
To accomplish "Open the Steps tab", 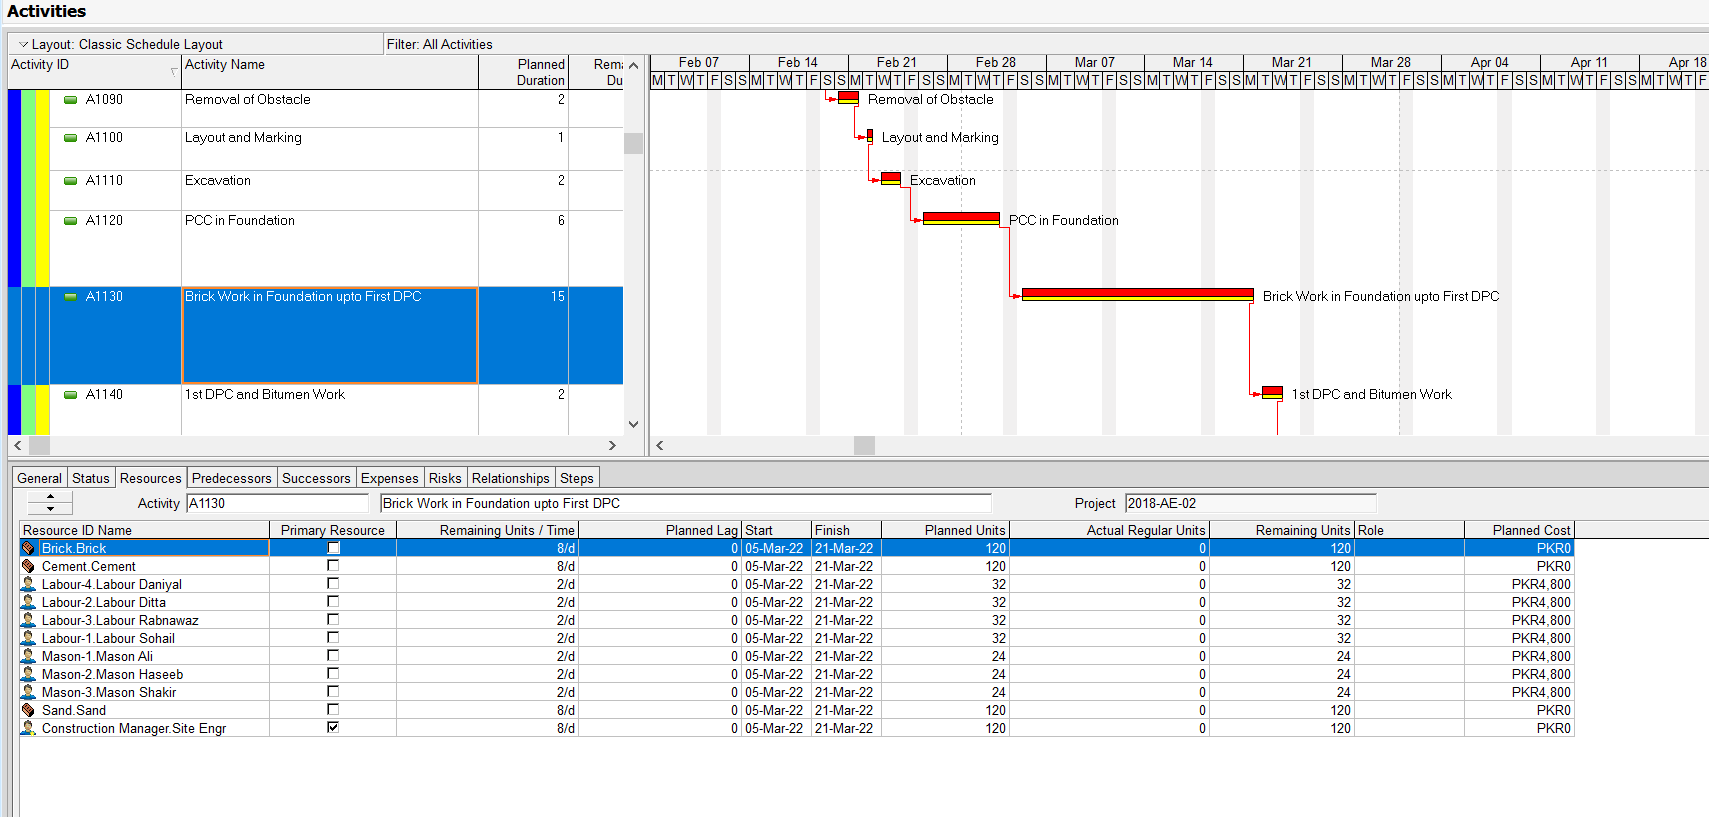I will coord(577,478).
